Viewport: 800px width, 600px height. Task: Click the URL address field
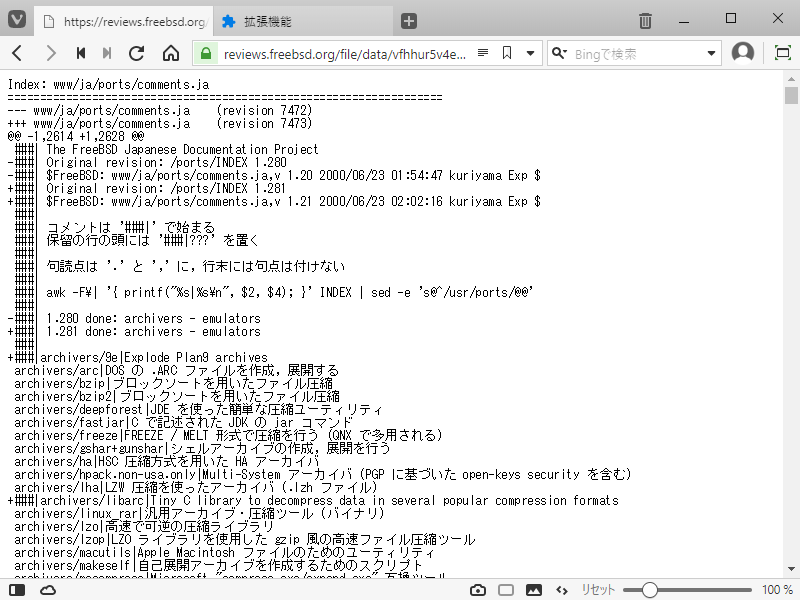point(344,54)
